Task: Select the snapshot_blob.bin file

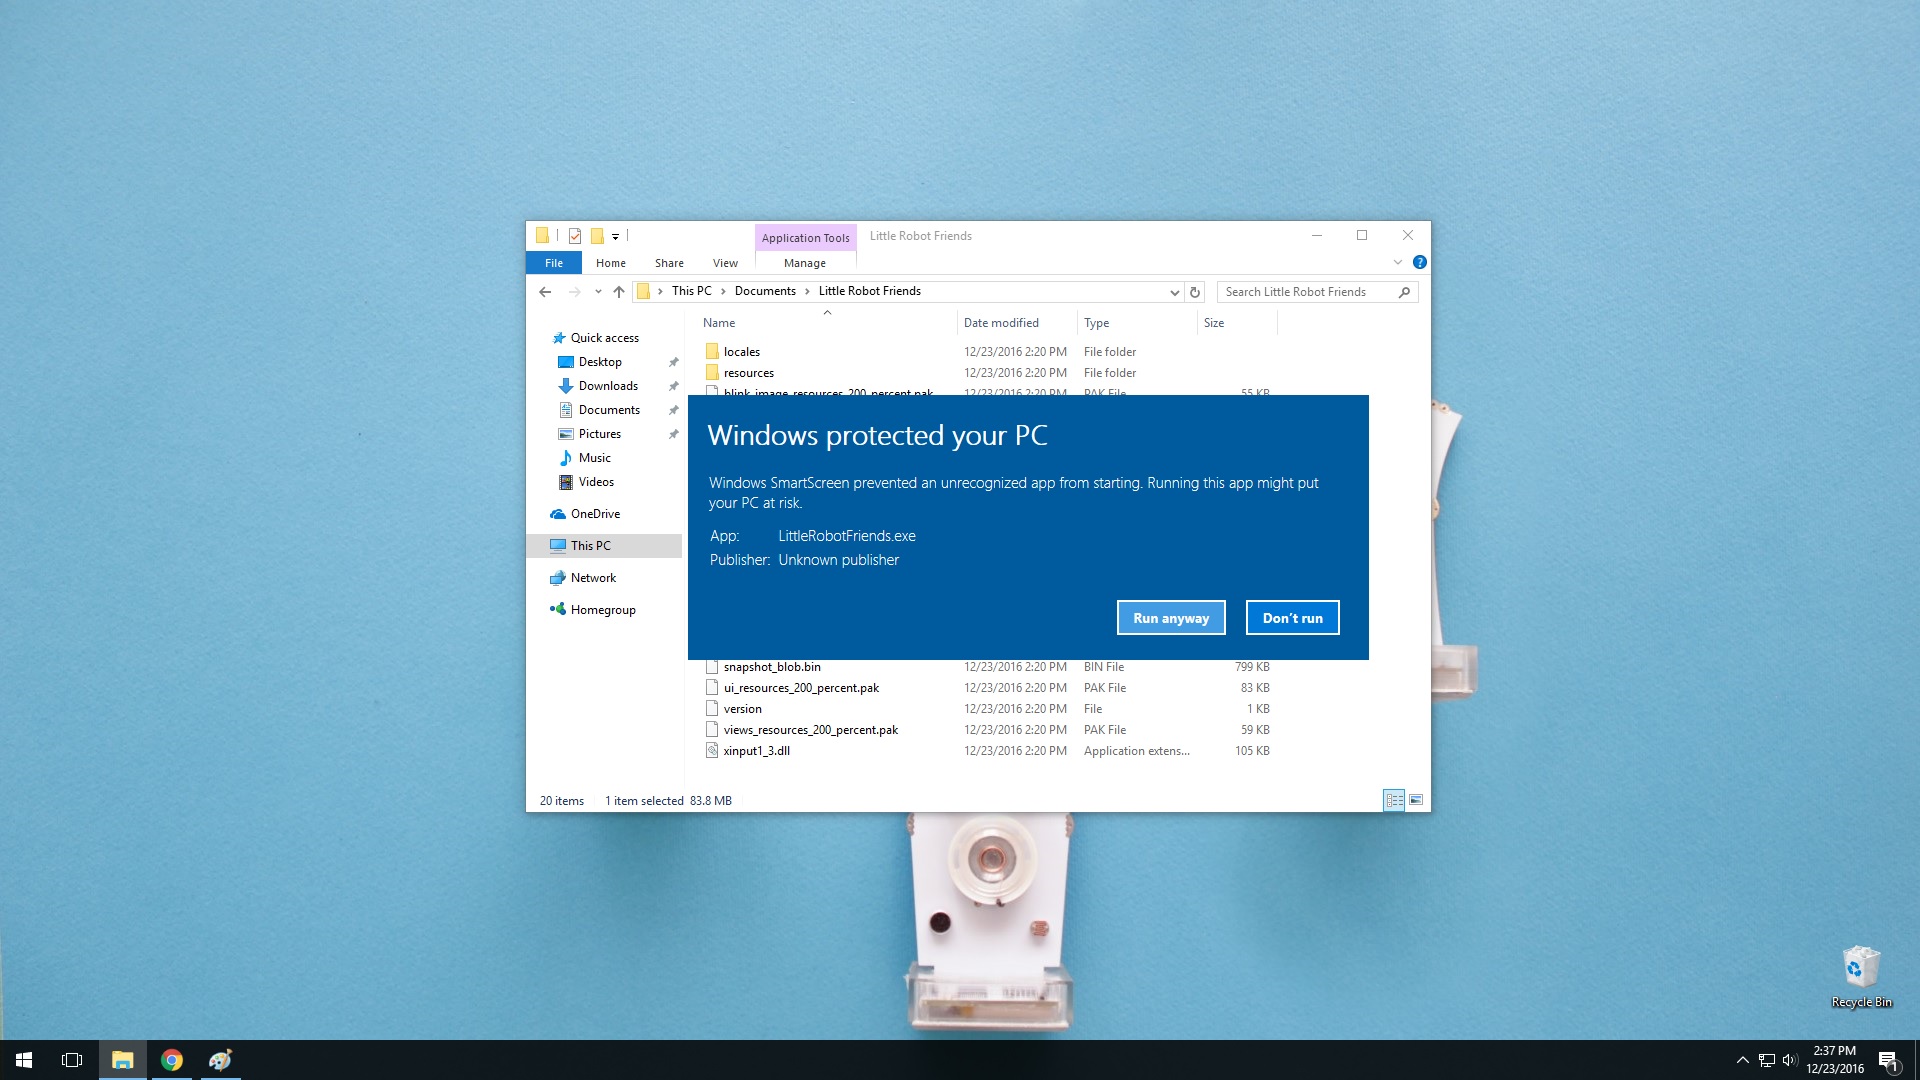Action: (771, 666)
